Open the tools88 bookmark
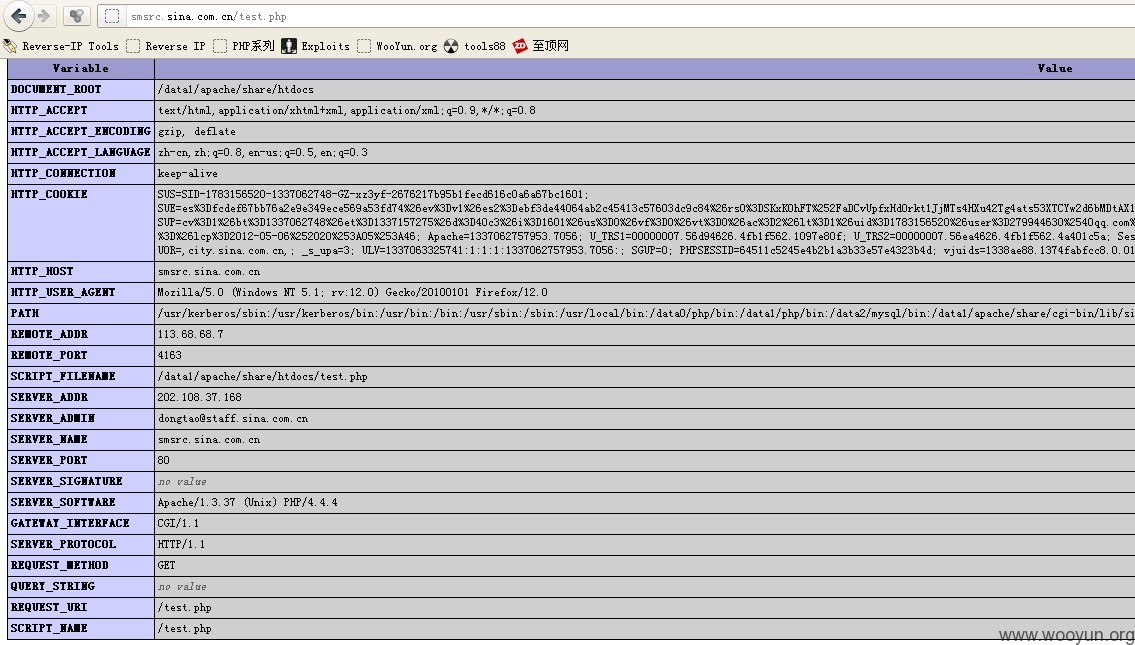This screenshot has height=645, width=1135. point(475,46)
